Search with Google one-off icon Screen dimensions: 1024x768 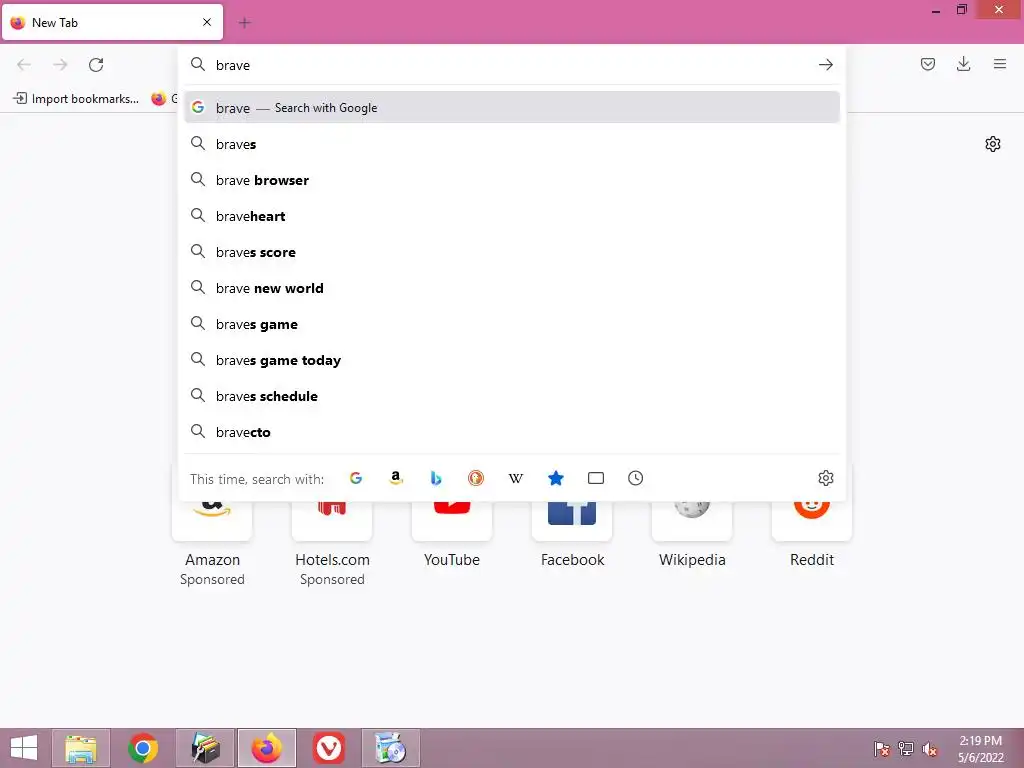click(x=356, y=478)
